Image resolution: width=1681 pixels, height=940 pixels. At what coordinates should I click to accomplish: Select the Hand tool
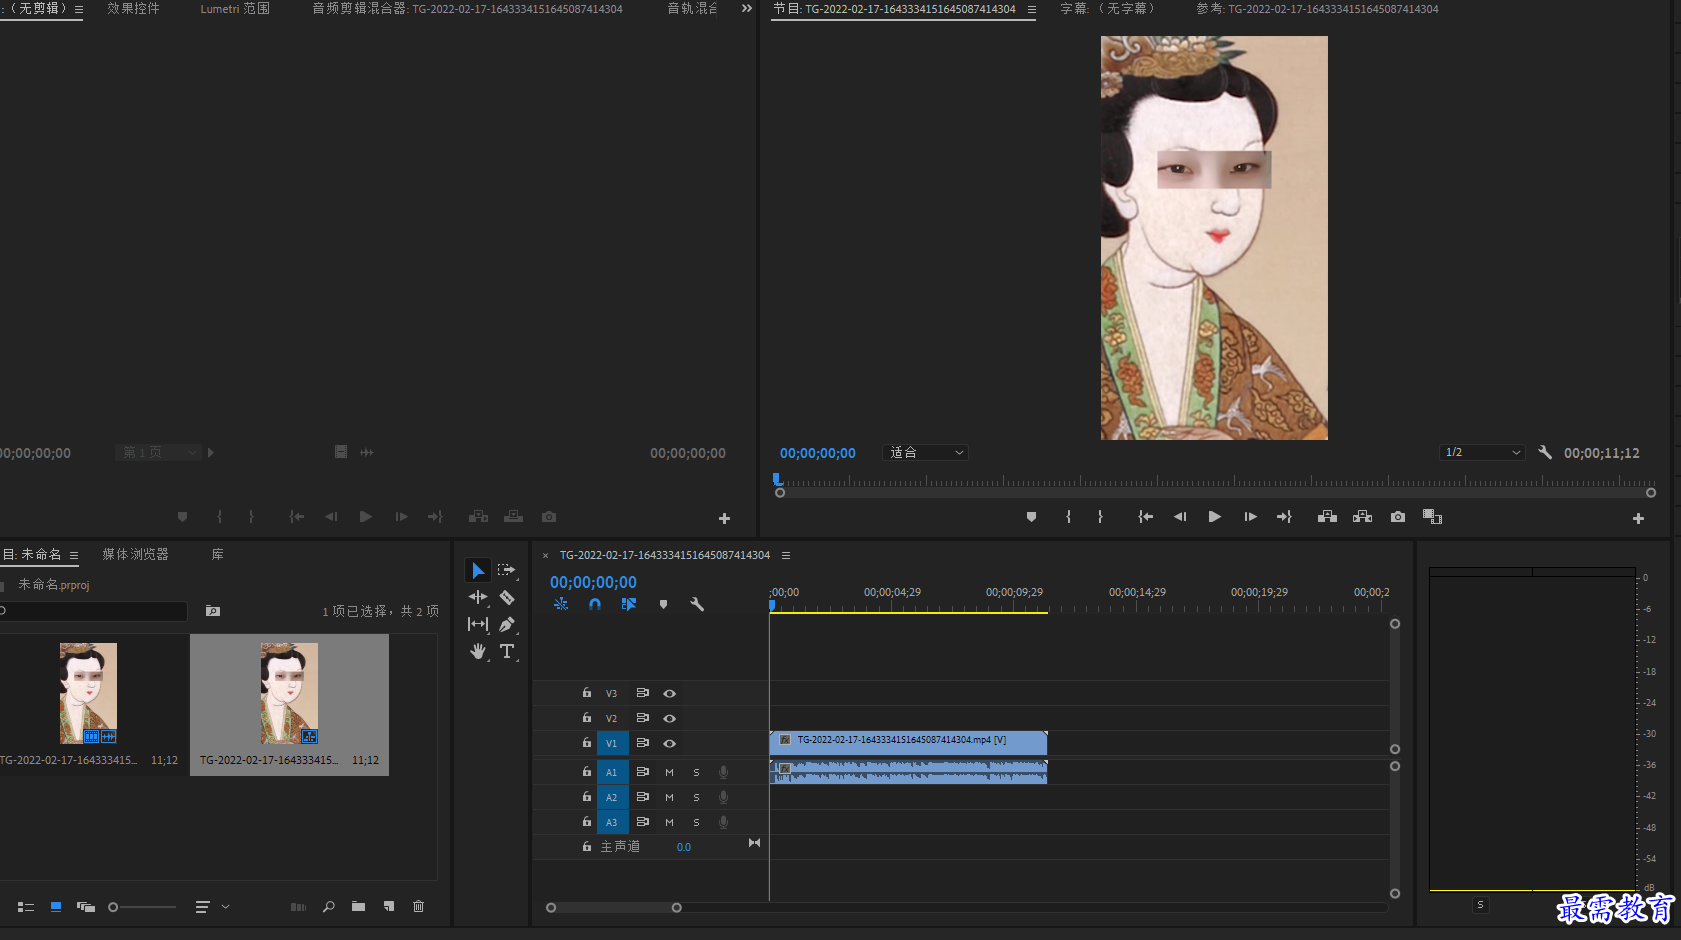[478, 651]
